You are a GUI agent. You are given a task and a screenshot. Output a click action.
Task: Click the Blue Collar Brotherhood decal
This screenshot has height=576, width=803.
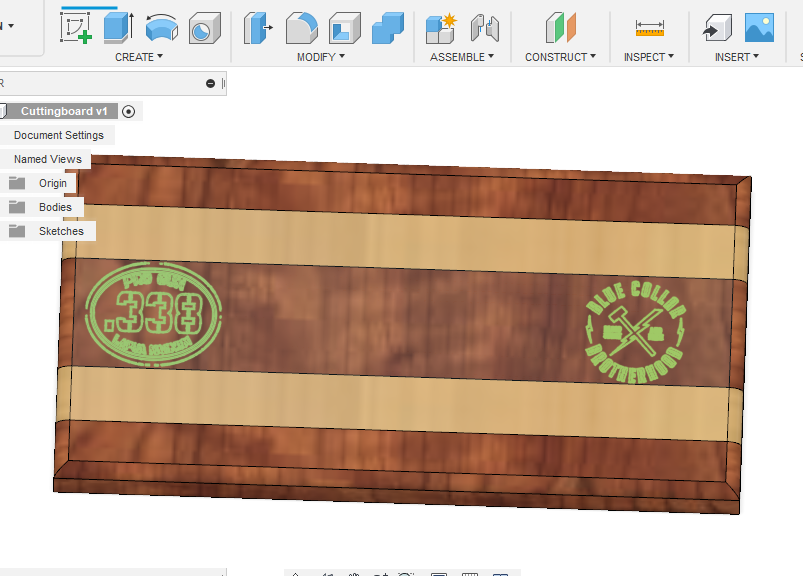(x=635, y=332)
